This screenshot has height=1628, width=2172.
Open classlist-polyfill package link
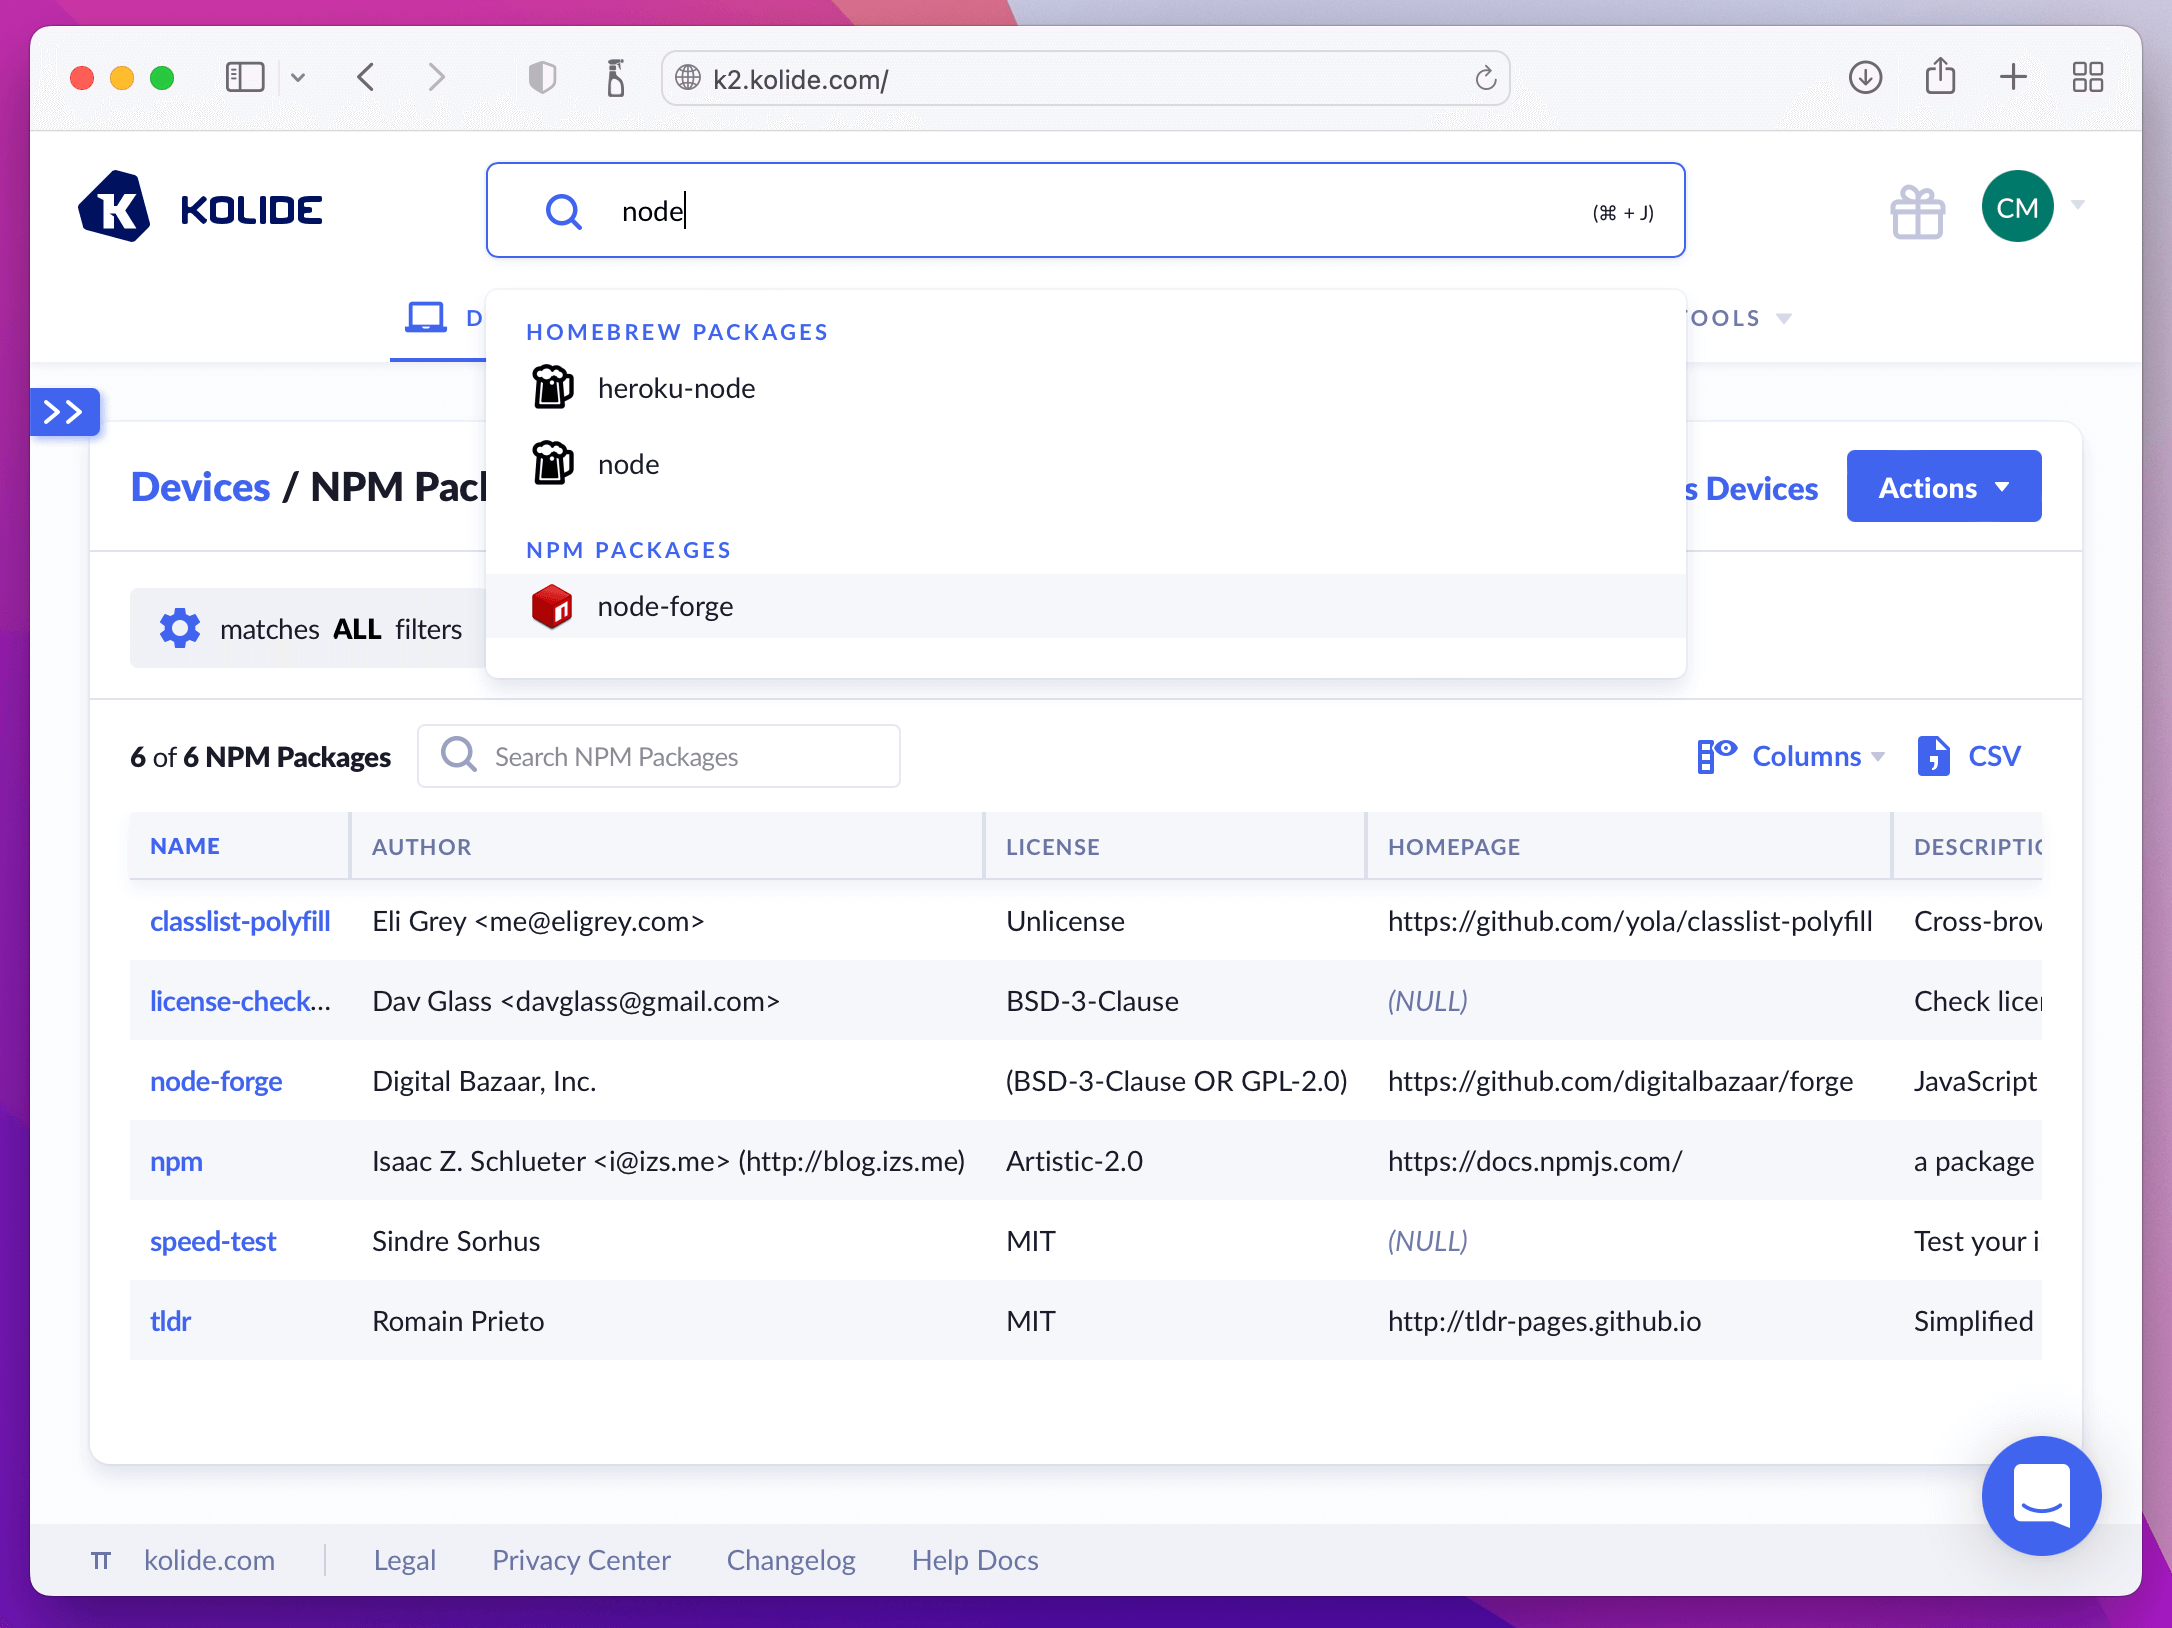(x=240, y=921)
